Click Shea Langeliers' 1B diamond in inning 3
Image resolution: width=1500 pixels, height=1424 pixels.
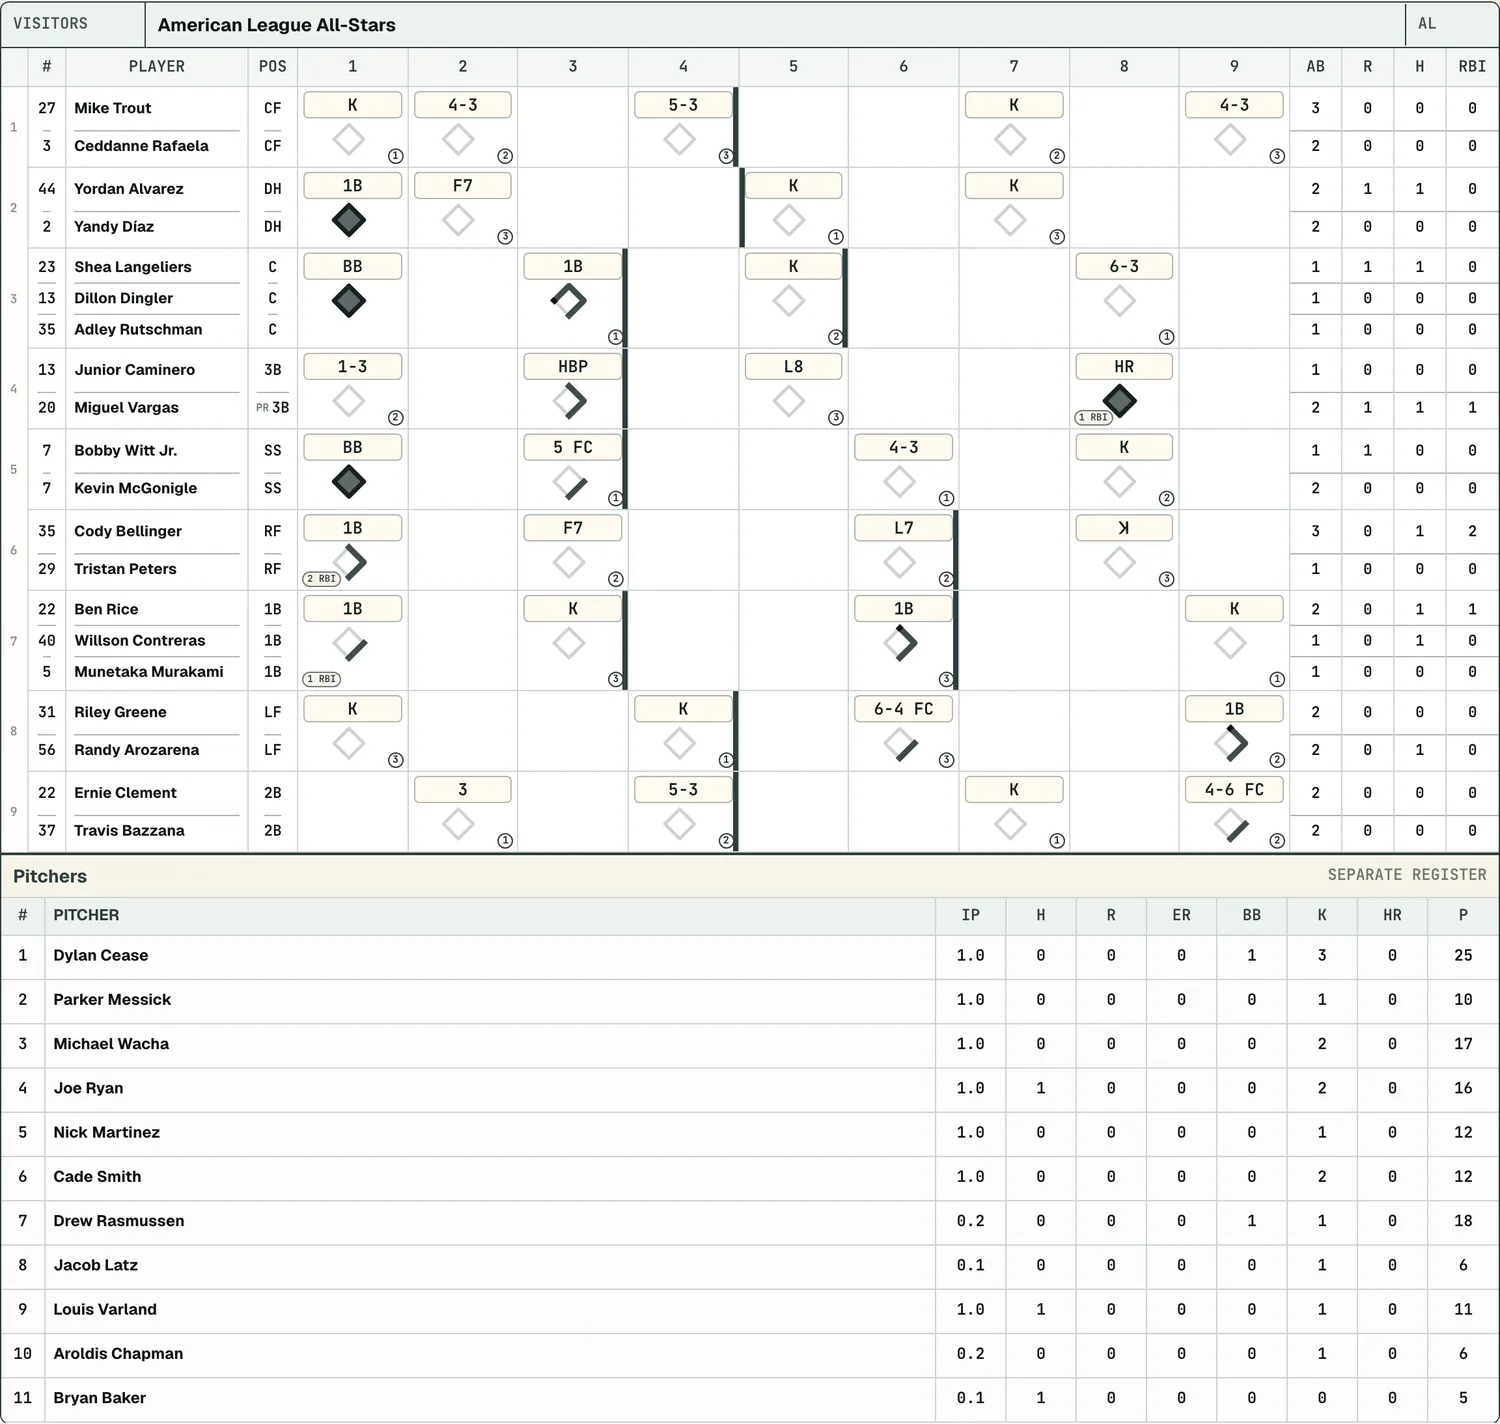coord(569,301)
